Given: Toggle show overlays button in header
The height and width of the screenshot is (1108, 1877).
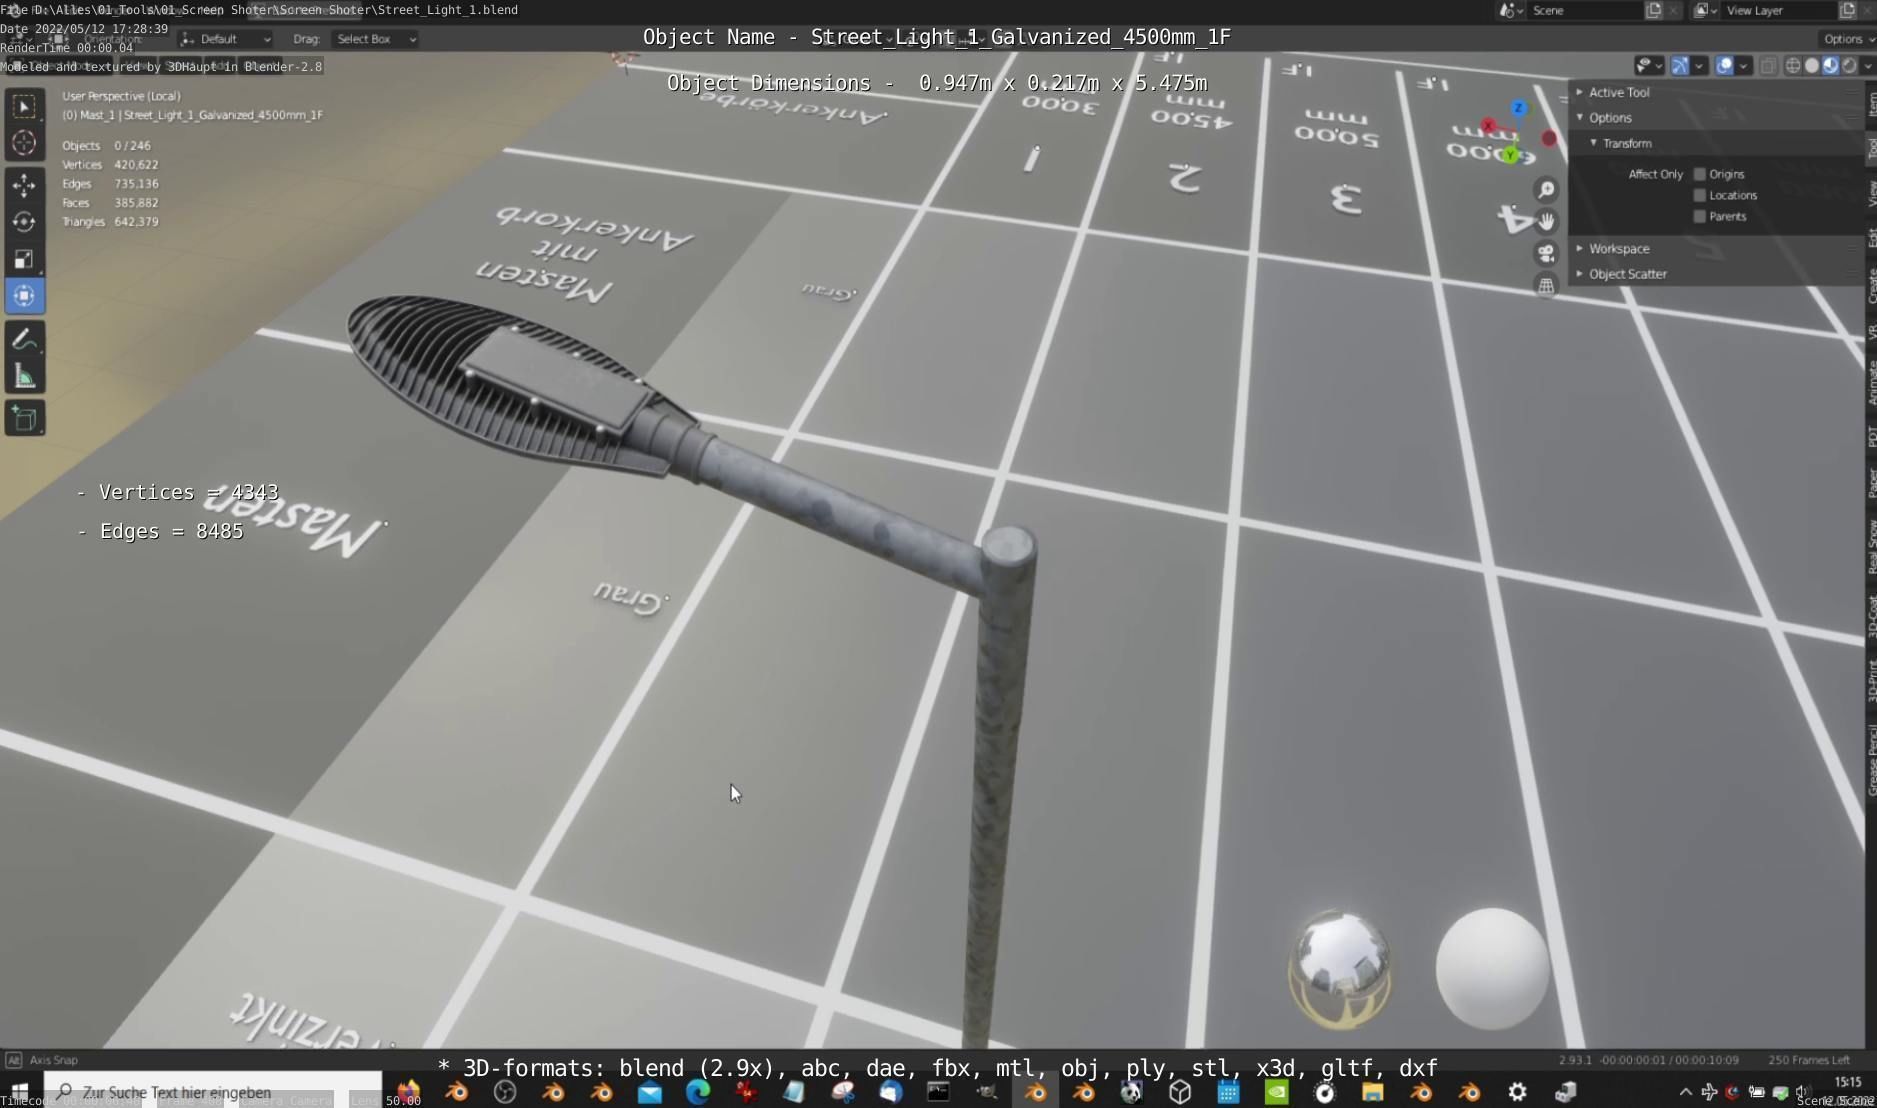Looking at the screenshot, I should (1725, 66).
